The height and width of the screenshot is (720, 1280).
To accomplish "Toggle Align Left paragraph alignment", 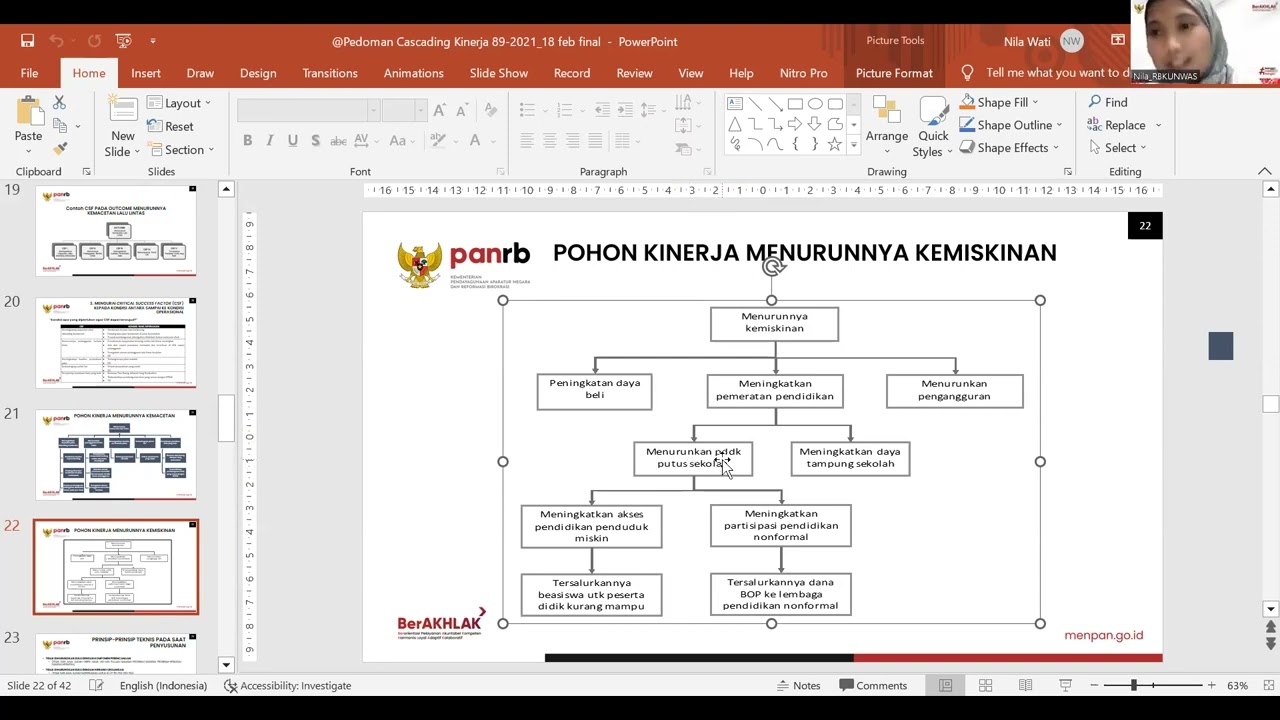I will [x=527, y=141].
